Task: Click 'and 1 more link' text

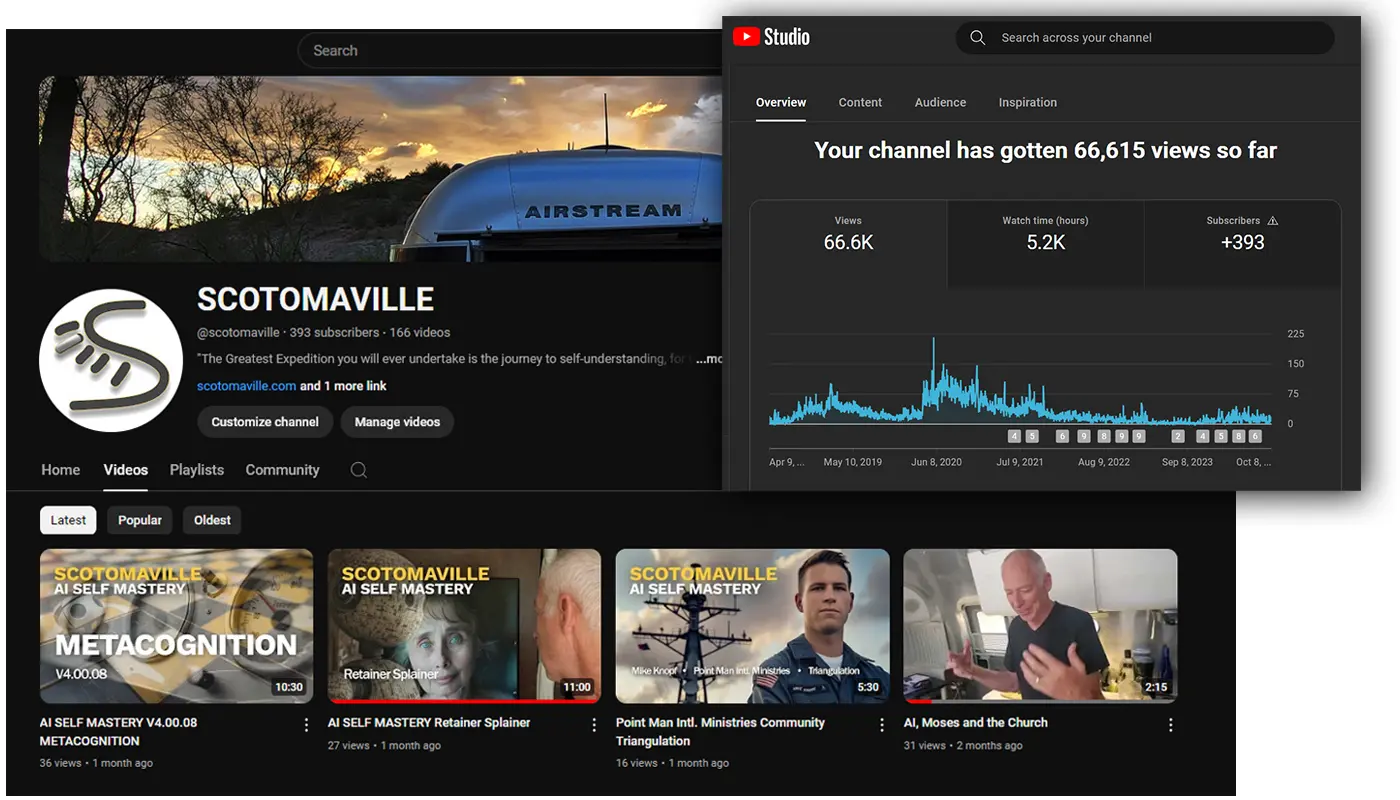Action: point(343,386)
